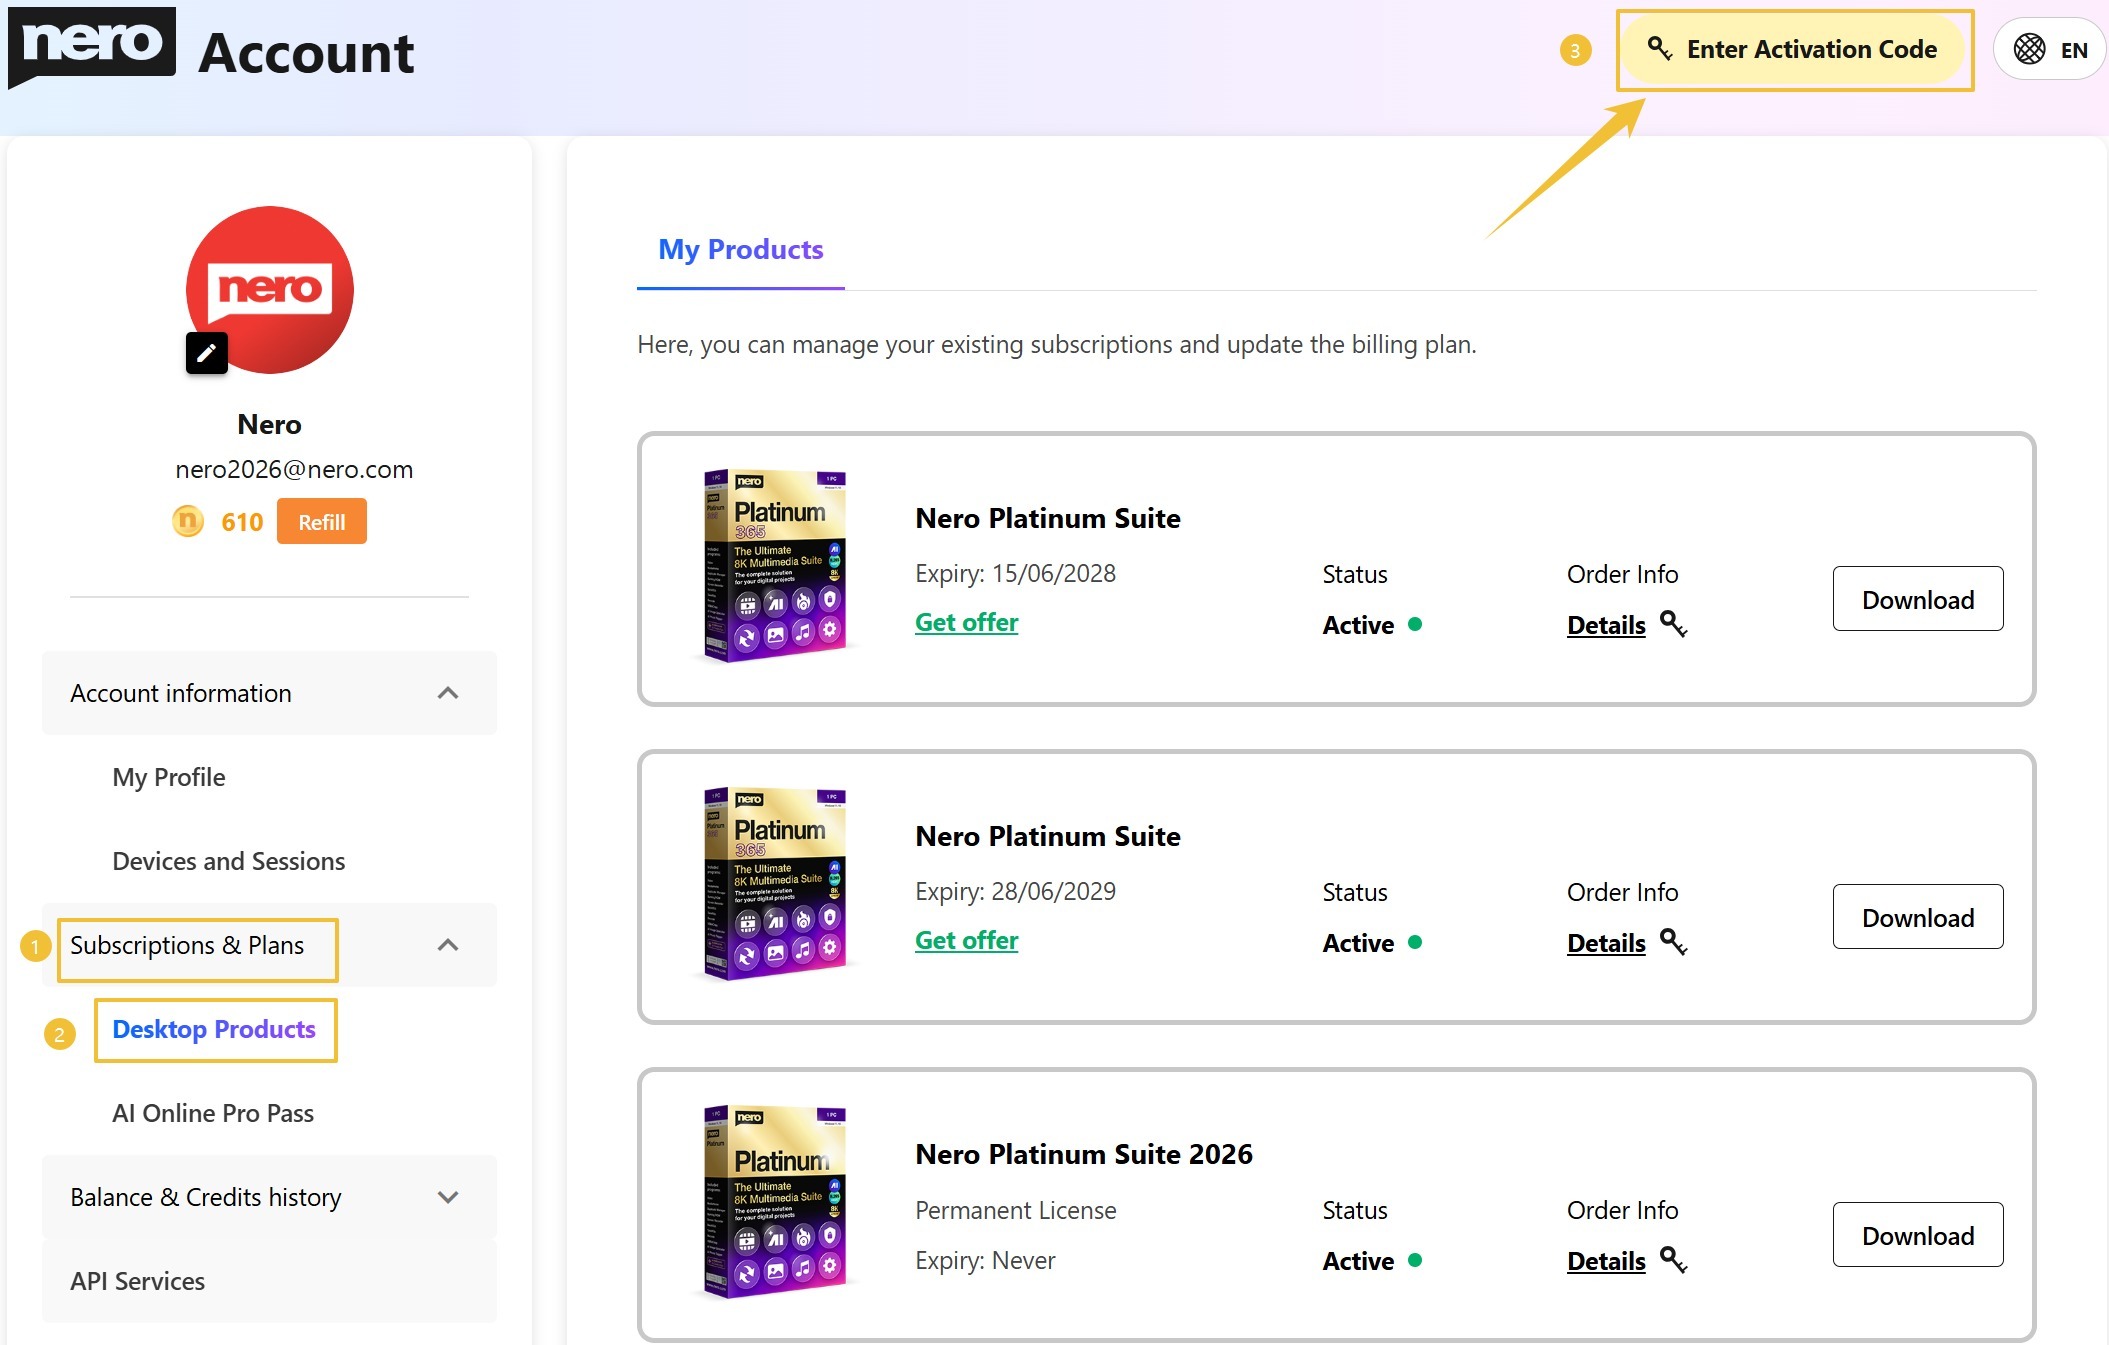2109x1345 pixels.
Task: Click the Account heading in the header
Action: point(306,52)
